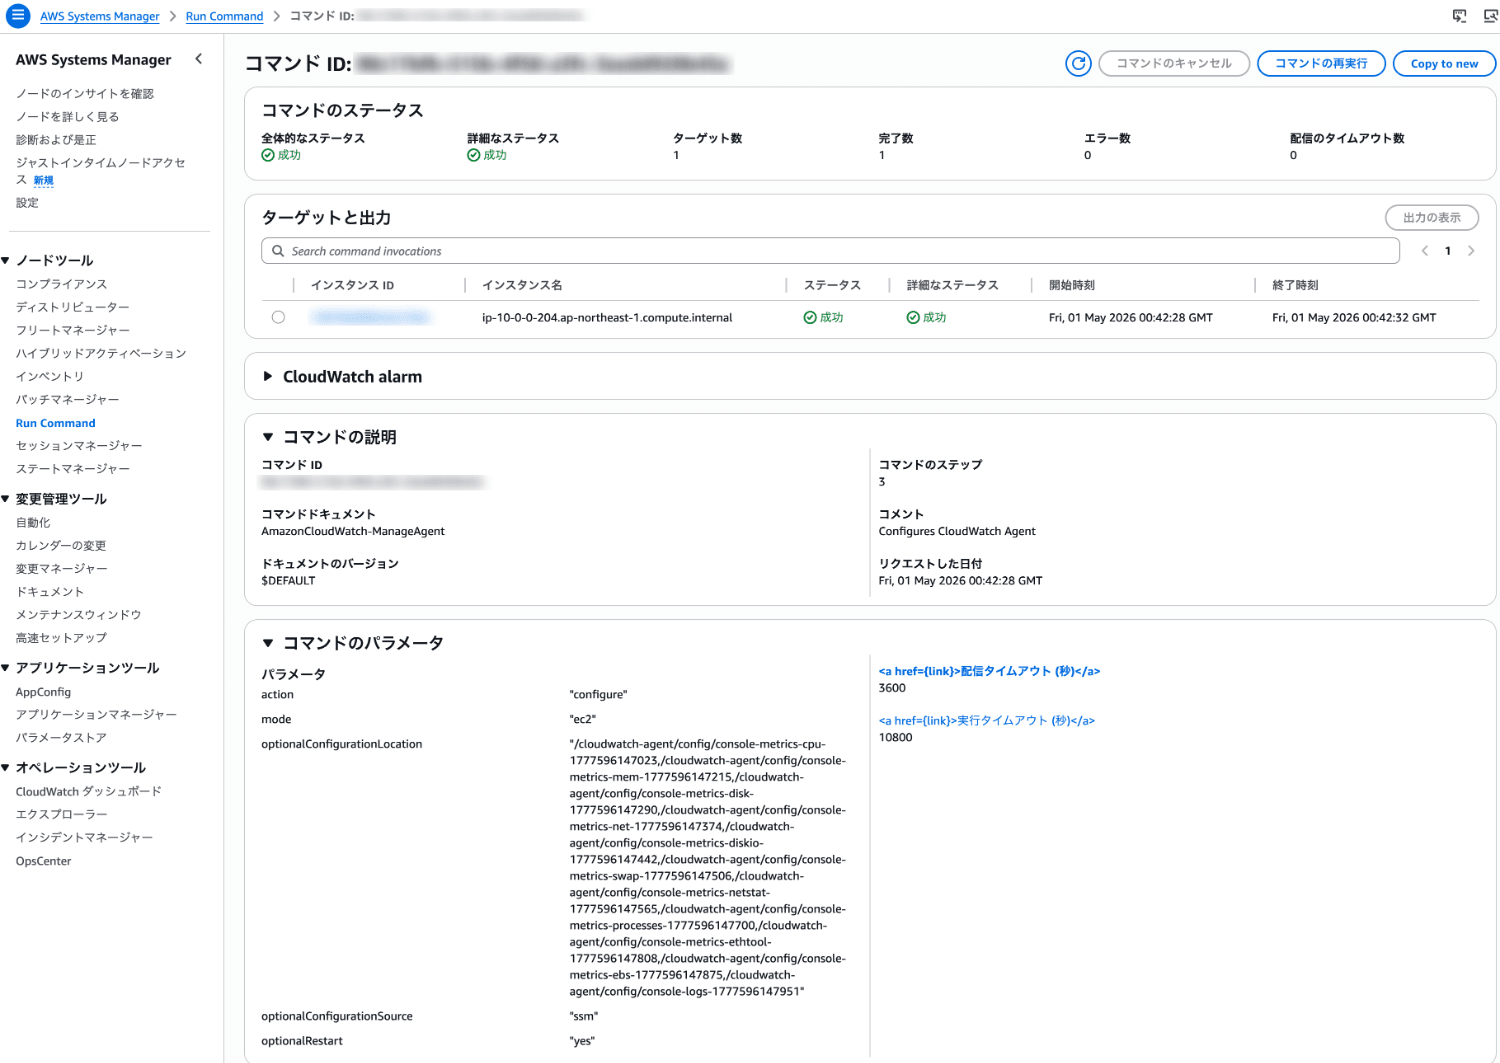
Task: Sort by 終了時刻 column header
Action: click(1295, 285)
